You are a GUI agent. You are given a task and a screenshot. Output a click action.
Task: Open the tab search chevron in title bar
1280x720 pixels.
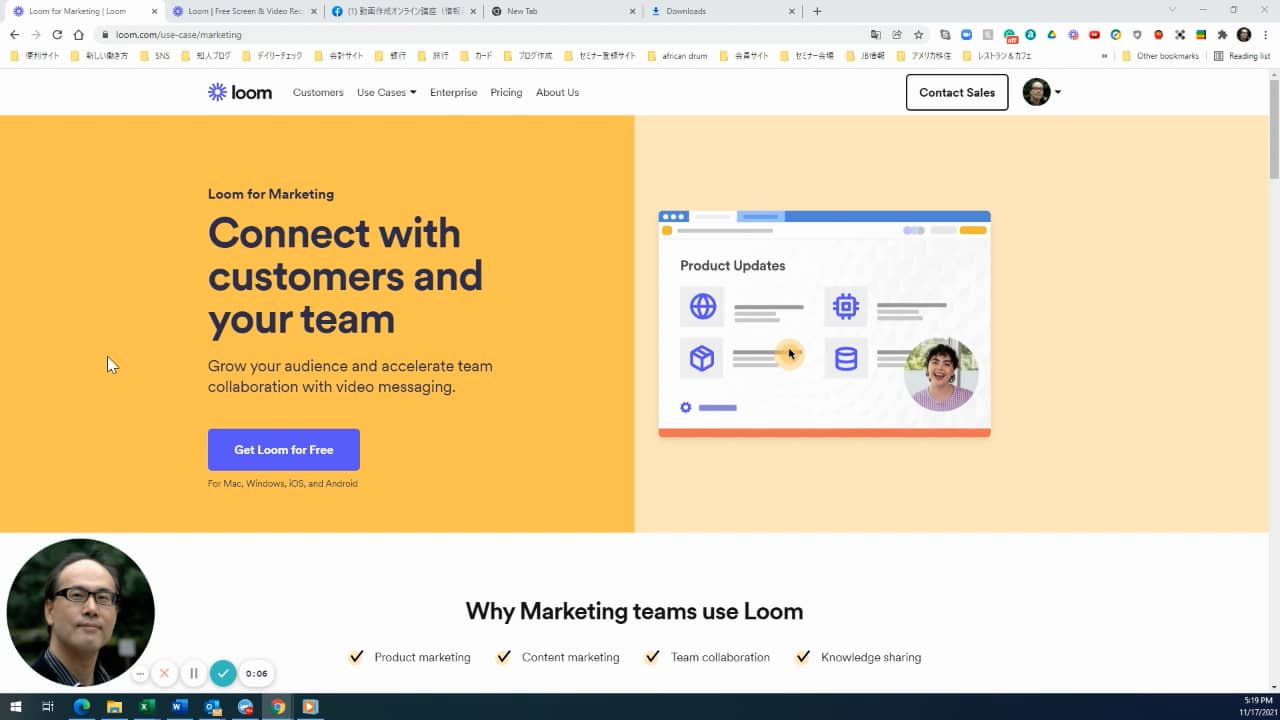coord(1173,10)
